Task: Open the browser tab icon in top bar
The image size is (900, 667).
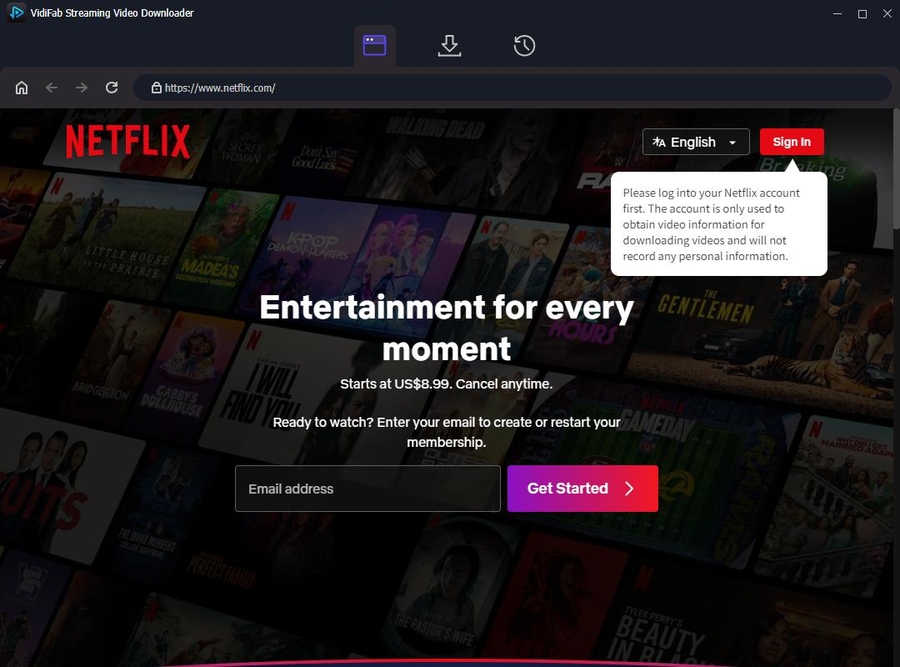Action: click(374, 45)
